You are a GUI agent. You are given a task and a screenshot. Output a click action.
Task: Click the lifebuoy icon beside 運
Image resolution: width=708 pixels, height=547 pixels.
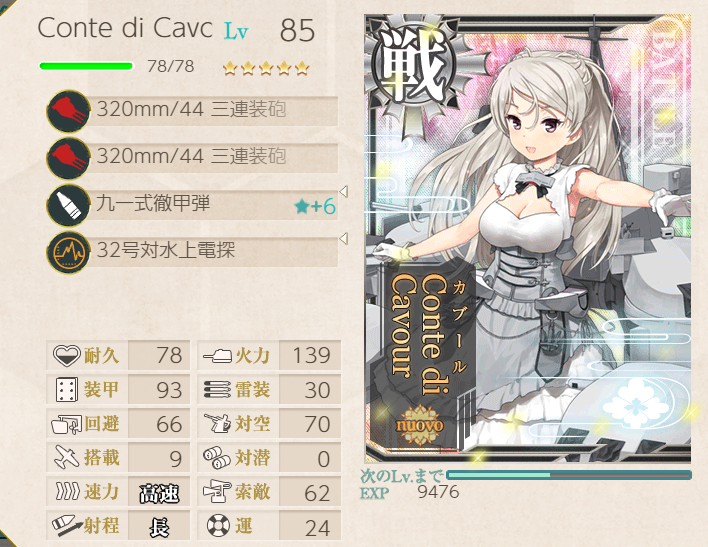[x=218, y=526]
